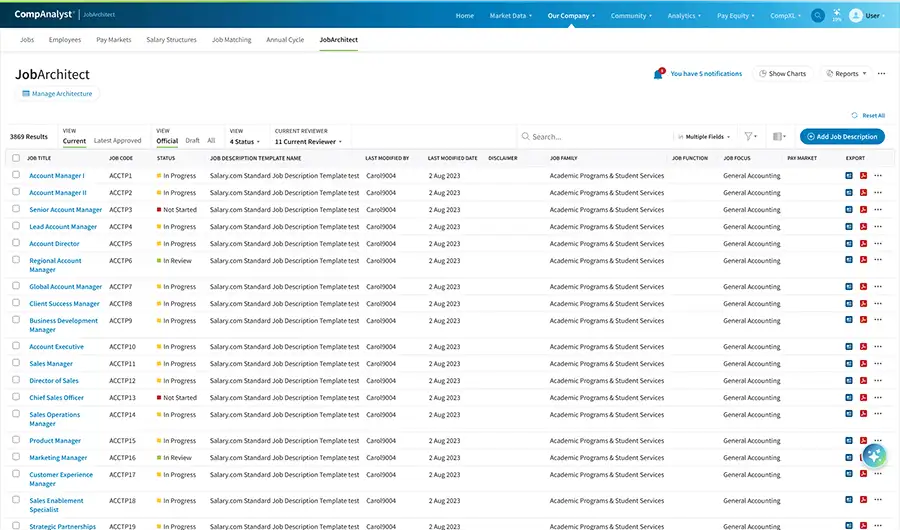
Task: Click the sparkle progress icon in header
Action: [837, 15]
